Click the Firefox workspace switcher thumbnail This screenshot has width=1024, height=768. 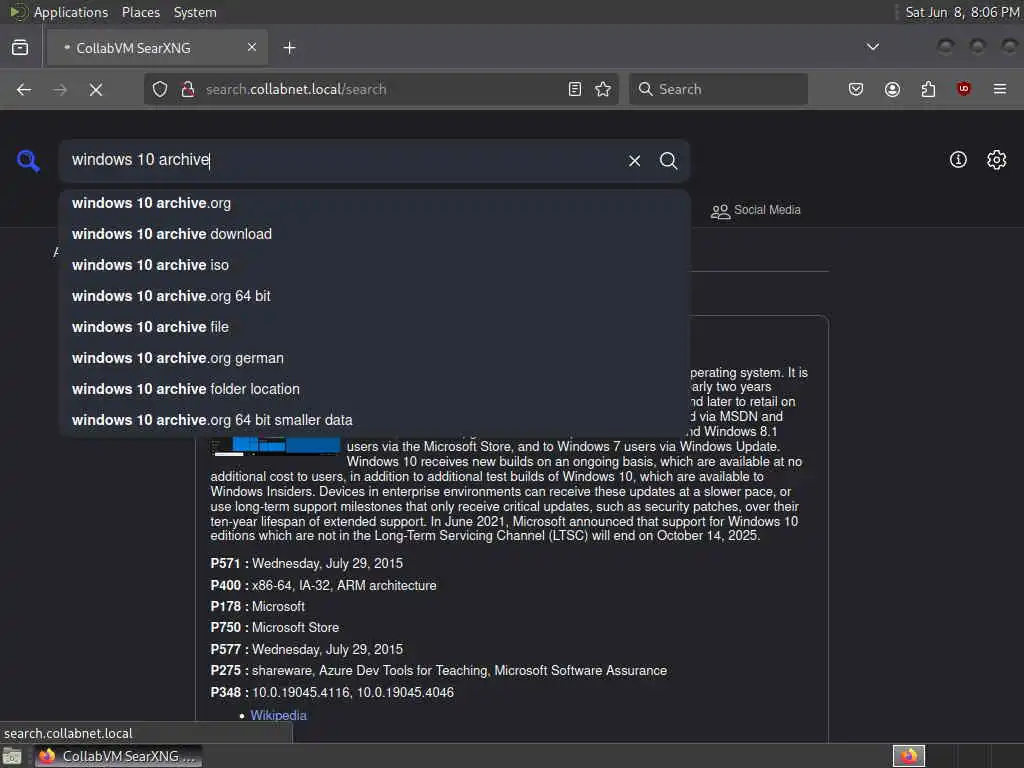click(909, 756)
